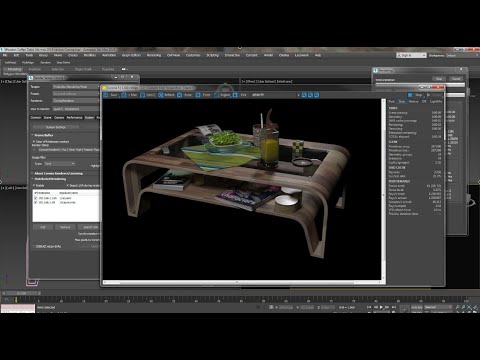Open the Preset dropdown in Render Setup
480x360 pixels.
[x=76, y=94]
